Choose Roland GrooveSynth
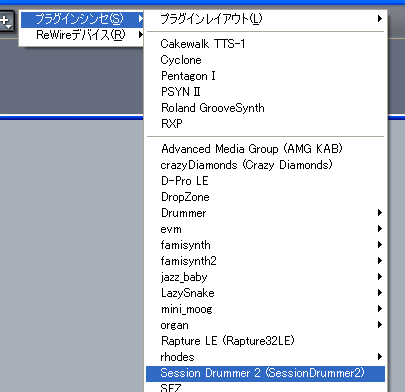 tap(265, 108)
